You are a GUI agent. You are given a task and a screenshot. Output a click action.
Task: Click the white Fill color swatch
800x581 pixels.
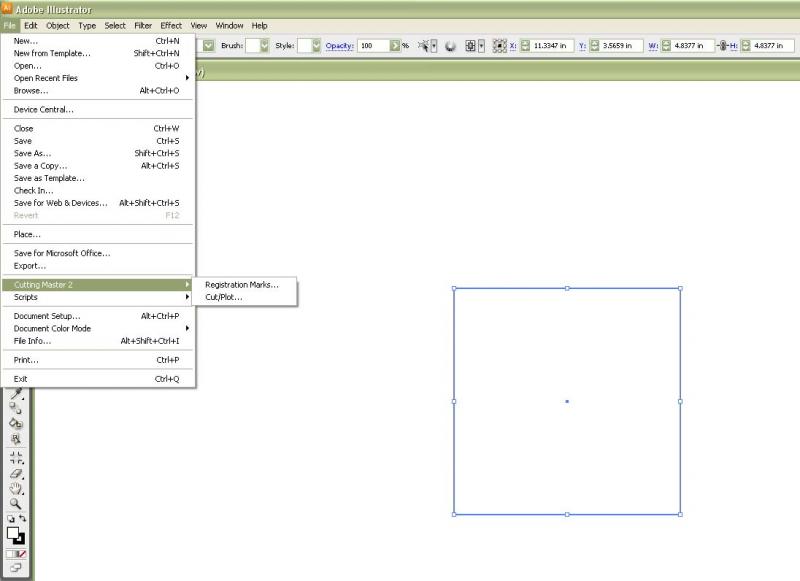(13, 533)
